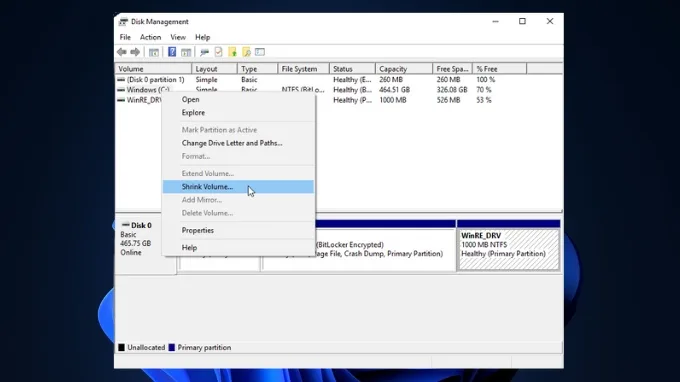This screenshot has height=382, width=680.
Task: Sort by the Capacity column header
Action: (x=404, y=69)
